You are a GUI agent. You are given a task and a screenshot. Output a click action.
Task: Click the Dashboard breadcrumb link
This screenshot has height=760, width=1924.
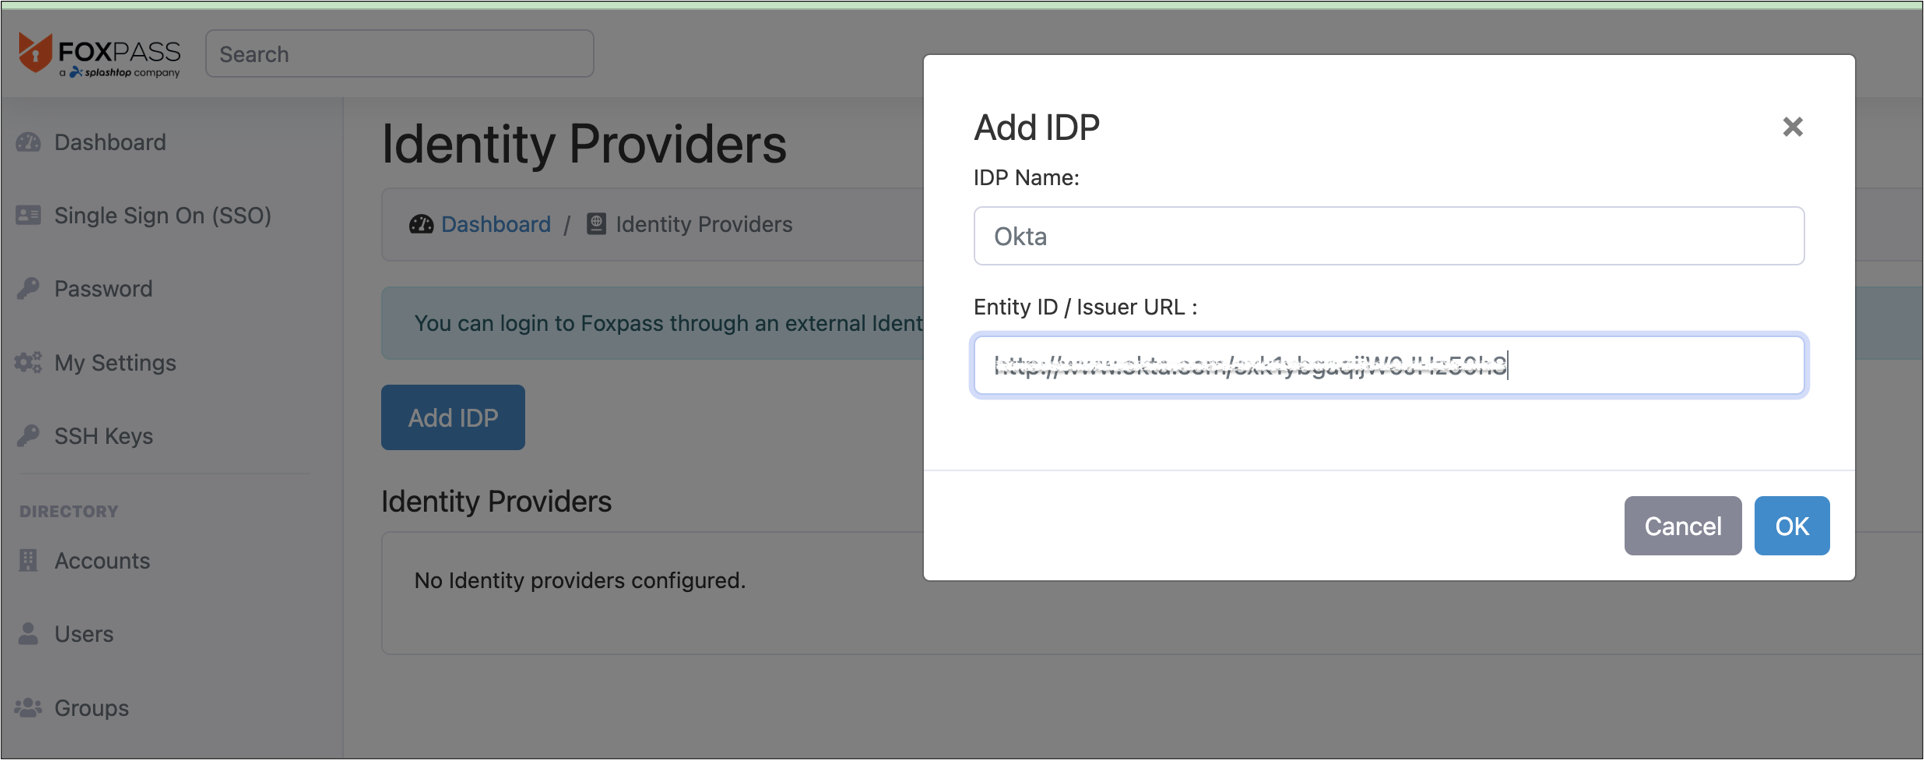click(496, 224)
